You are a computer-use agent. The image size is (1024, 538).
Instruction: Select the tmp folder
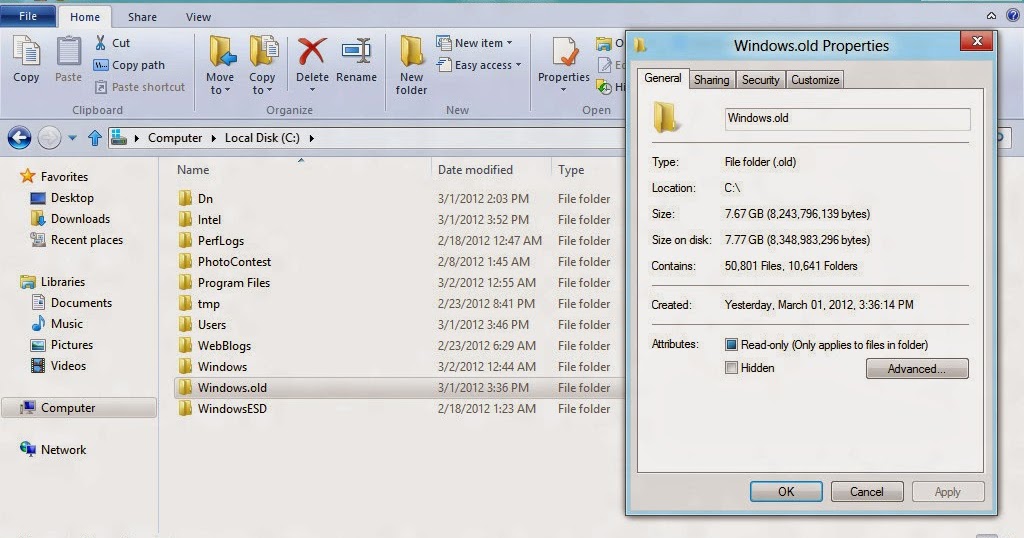[398, 304]
